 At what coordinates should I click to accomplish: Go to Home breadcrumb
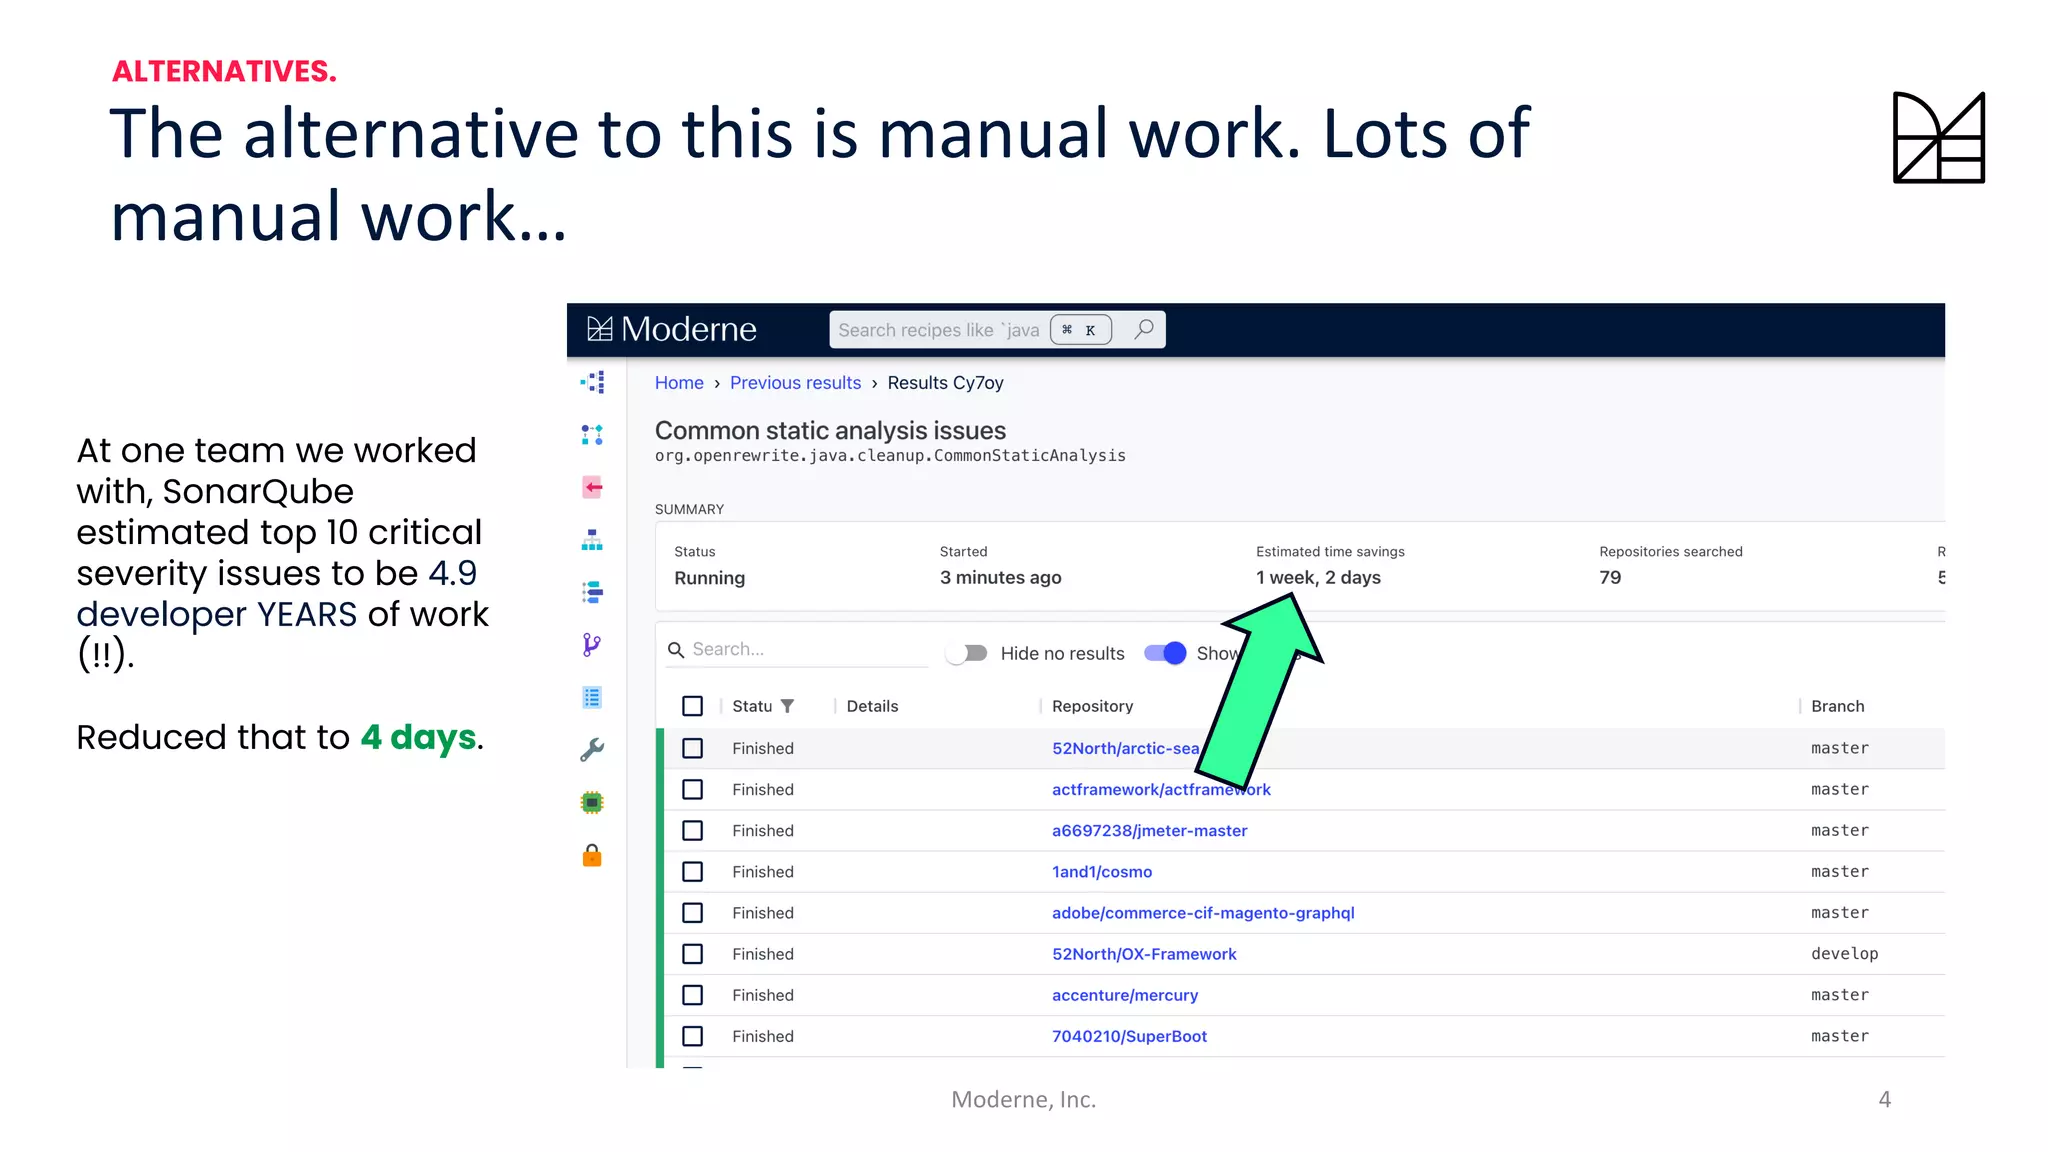point(679,383)
